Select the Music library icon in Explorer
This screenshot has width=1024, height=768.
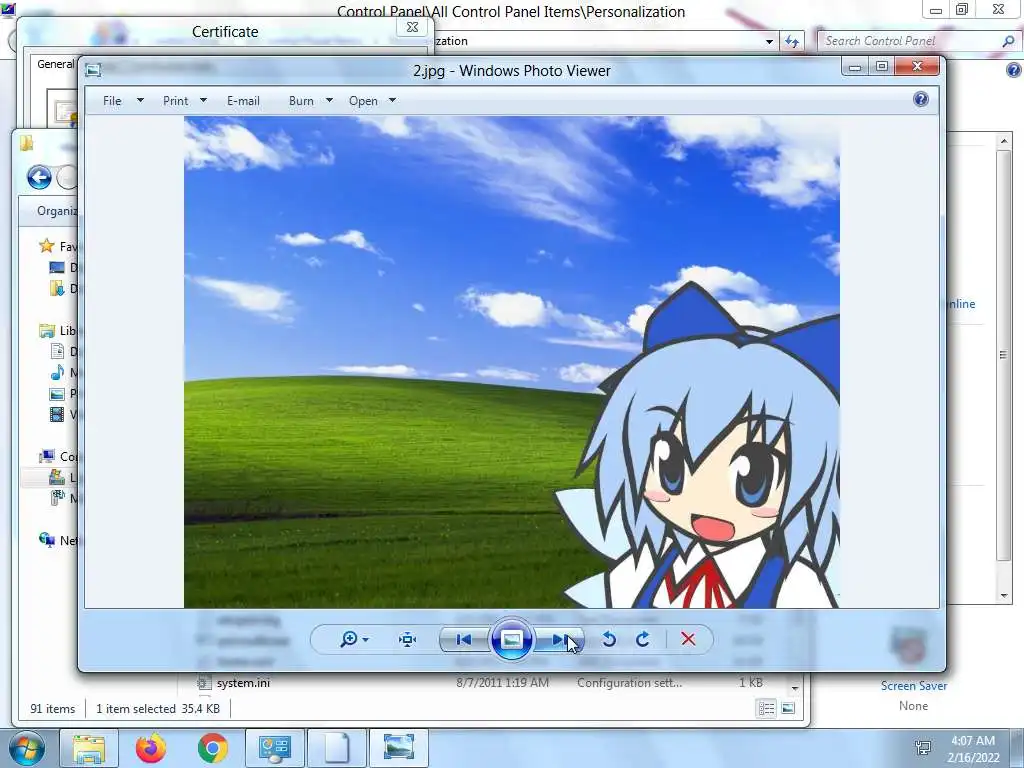(x=57, y=372)
